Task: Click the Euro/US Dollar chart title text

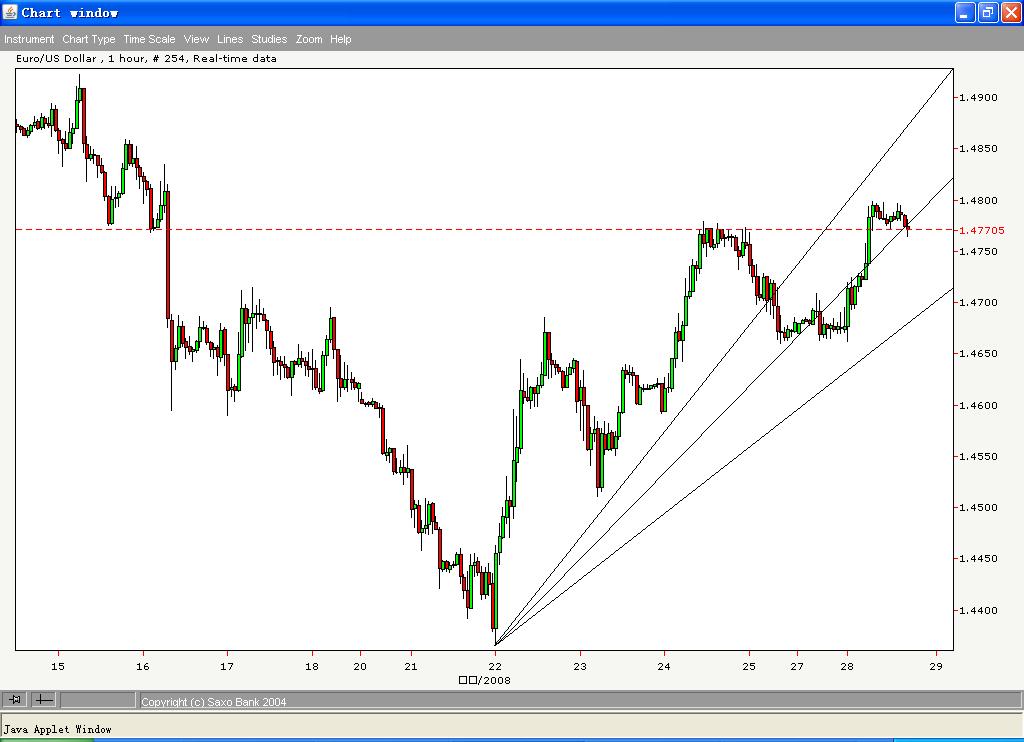Action: [146, 58]
